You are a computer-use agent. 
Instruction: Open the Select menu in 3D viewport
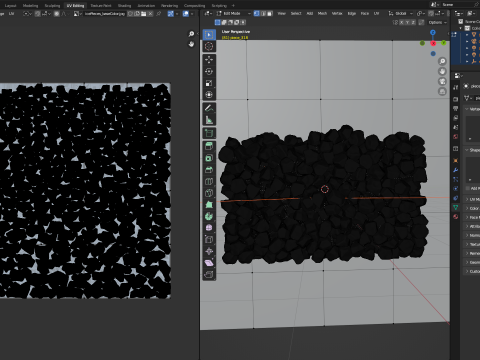[296, 13]
